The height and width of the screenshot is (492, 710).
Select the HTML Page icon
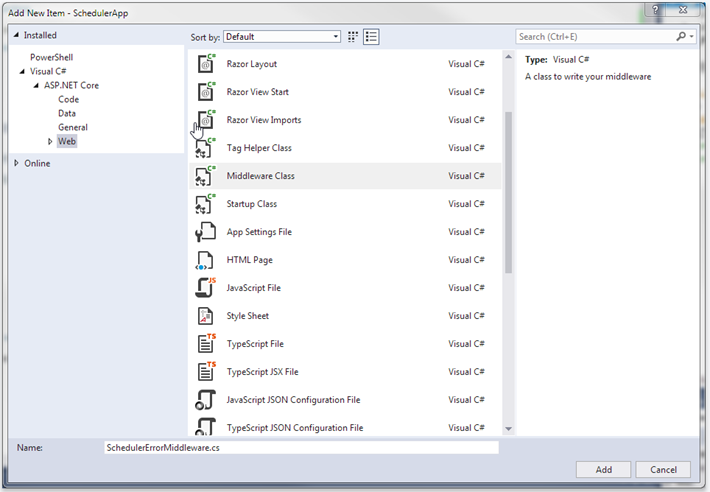point(206,260)
